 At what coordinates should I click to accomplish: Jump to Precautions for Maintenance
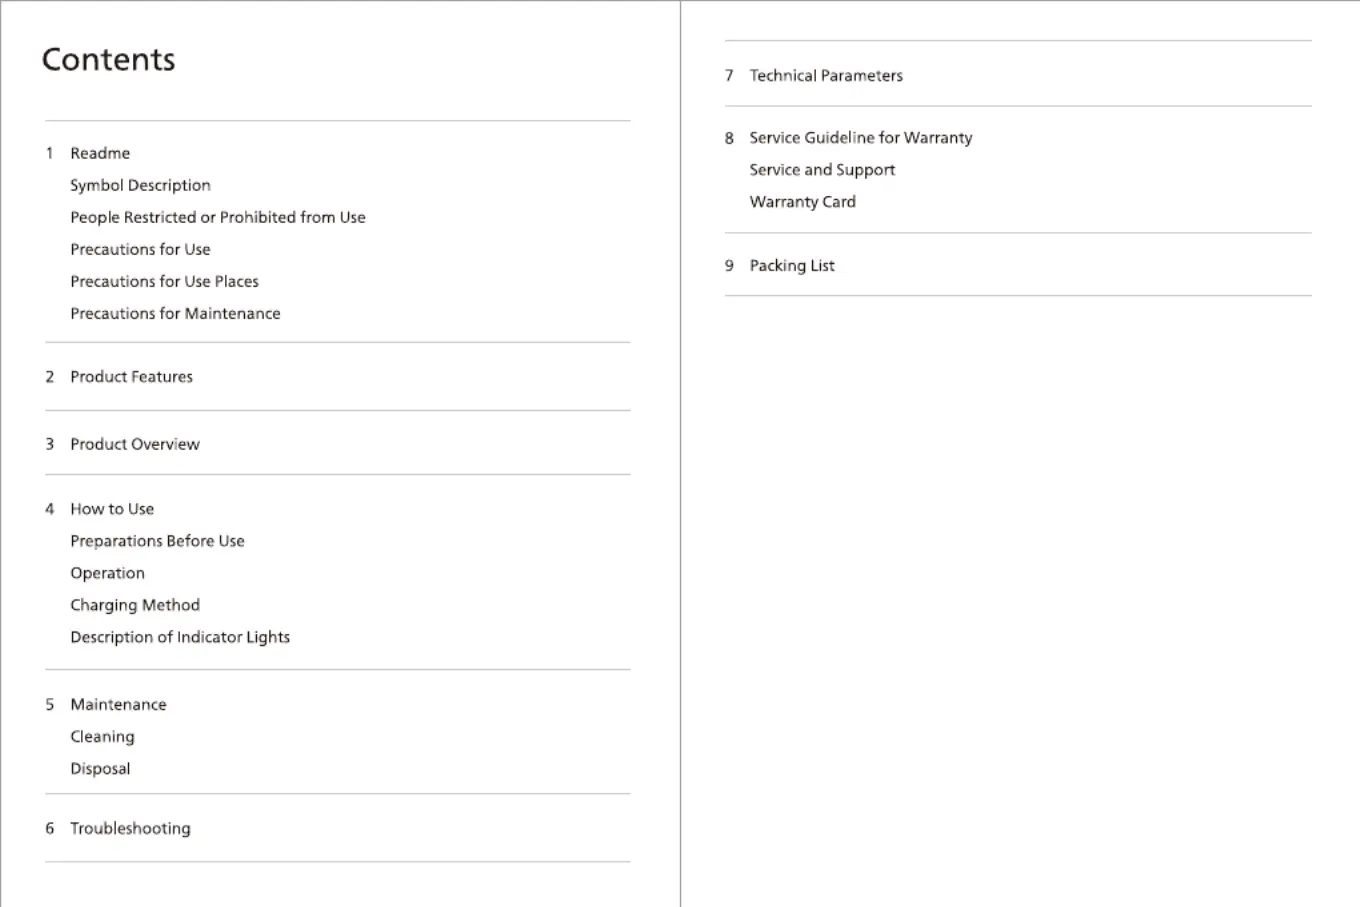point(175,313)
